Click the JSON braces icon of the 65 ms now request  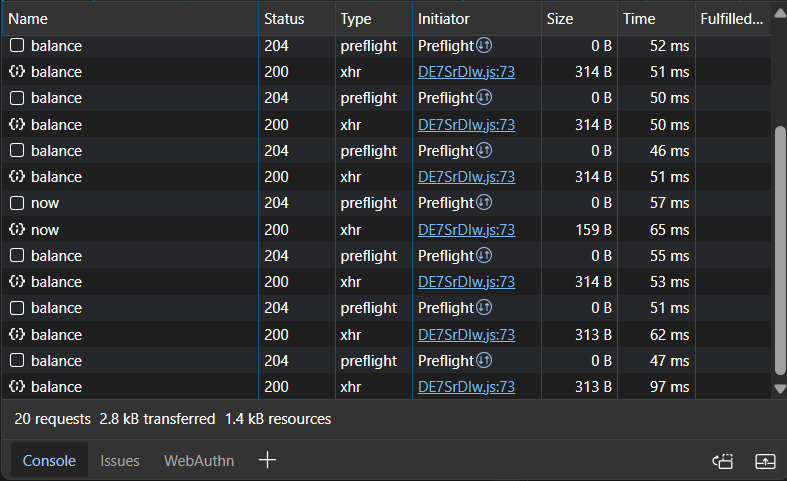pyautogui.click(x=17, y=229)
